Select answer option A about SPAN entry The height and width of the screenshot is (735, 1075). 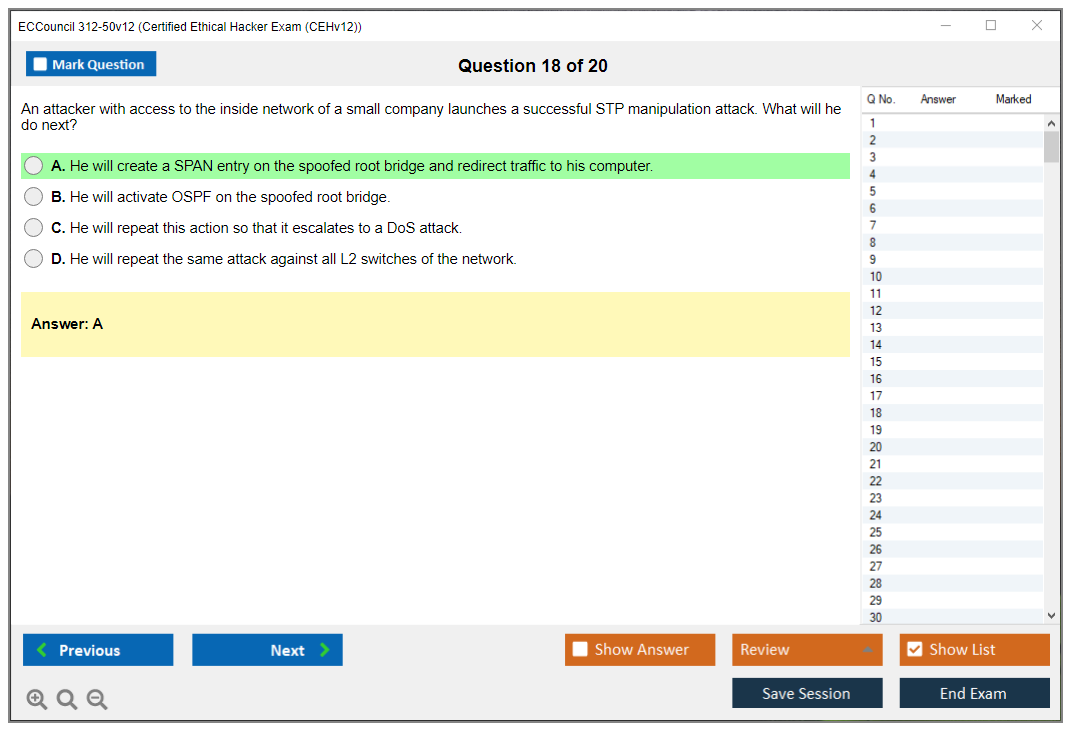tap(34, 166)
